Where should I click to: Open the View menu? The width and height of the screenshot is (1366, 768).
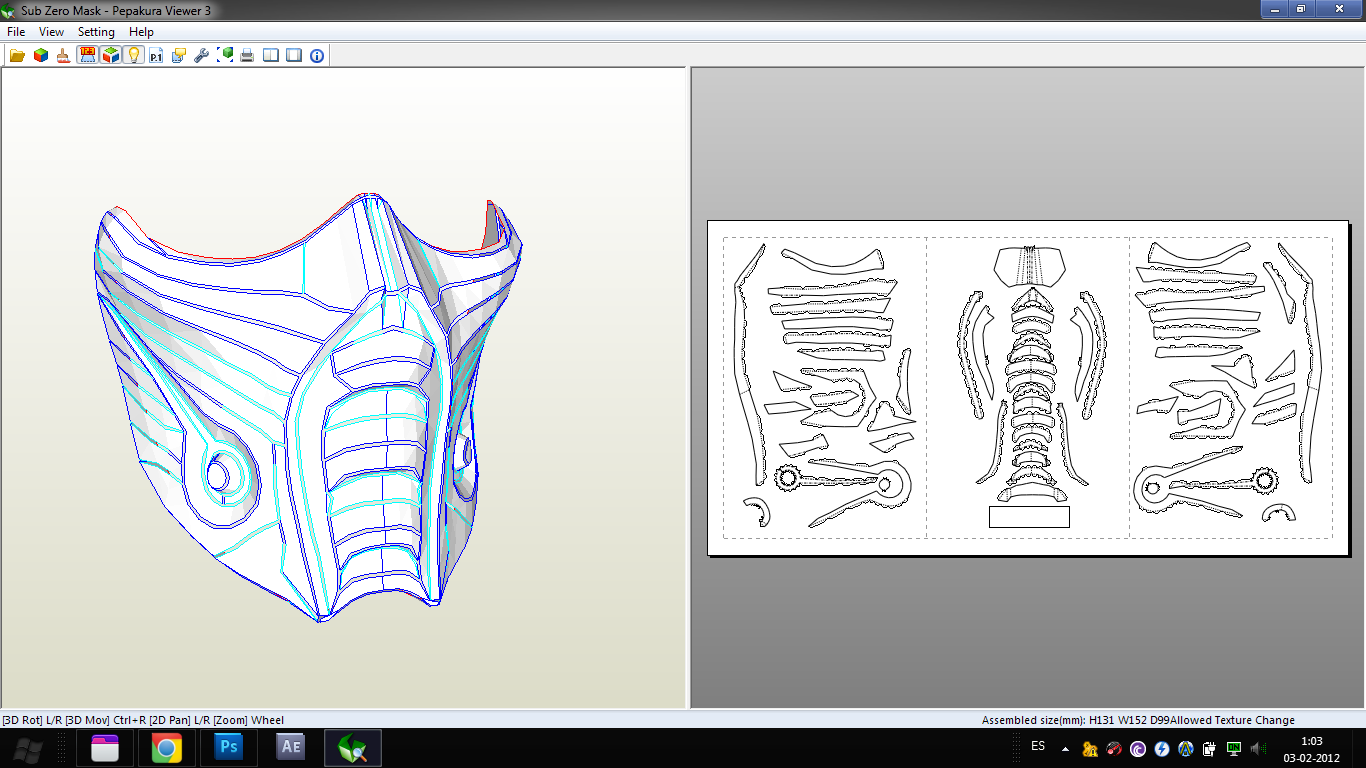[x=51, y=32]
